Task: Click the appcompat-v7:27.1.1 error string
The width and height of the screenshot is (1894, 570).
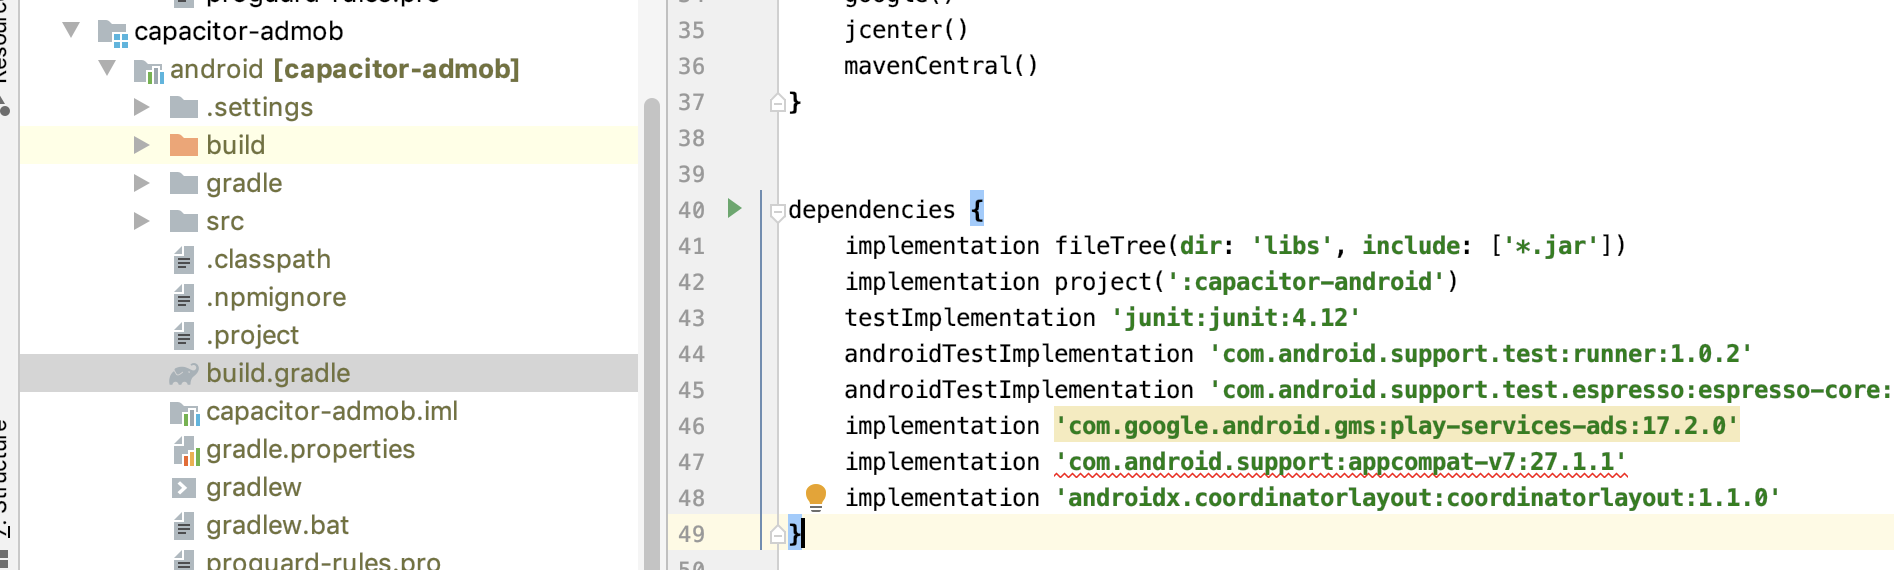Action: click(1341, 462)
